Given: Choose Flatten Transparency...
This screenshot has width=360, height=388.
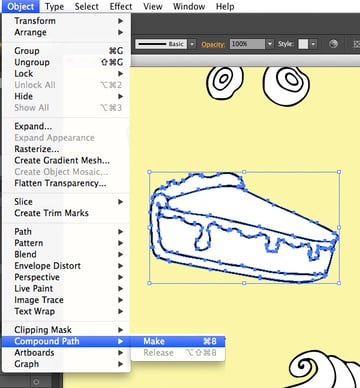Looking at the screenshot, I should click(66, 183).
